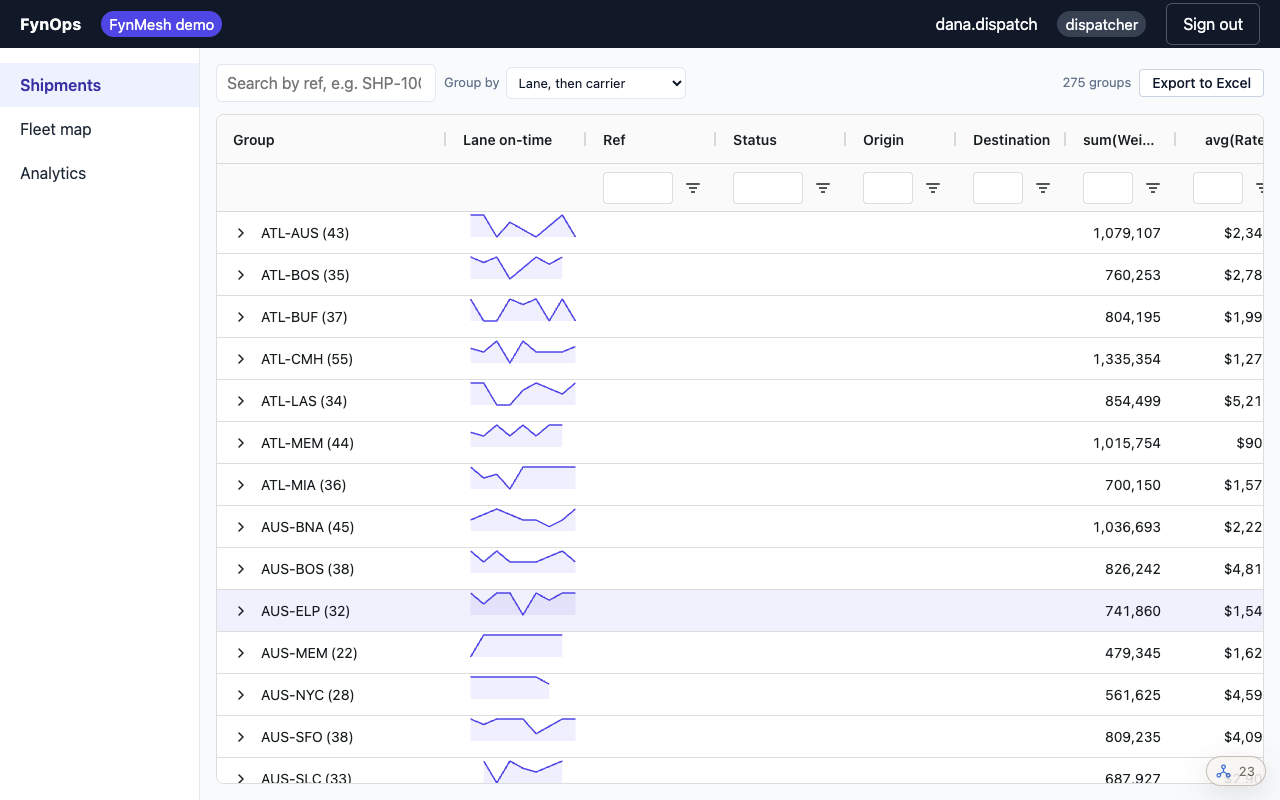
Task: Click the Destination column filter input
Action: click(998, 188)
